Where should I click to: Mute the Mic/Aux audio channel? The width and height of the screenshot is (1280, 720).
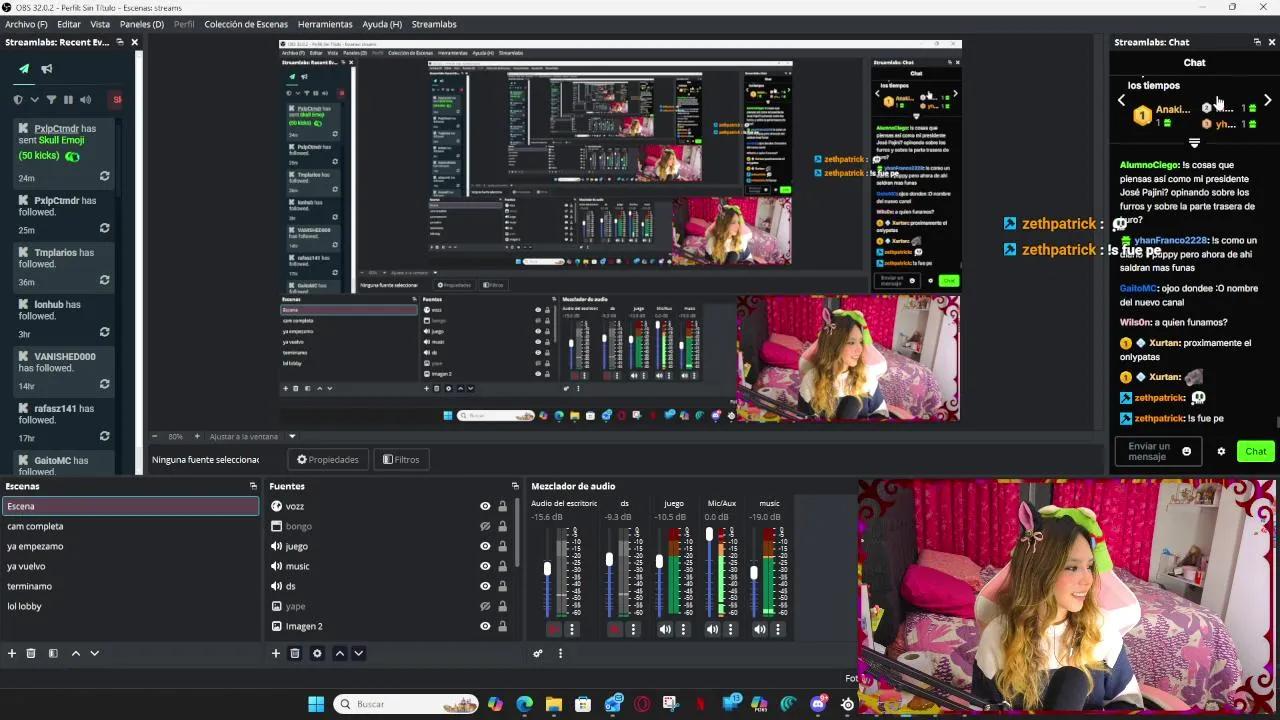(x=712, y=629)
